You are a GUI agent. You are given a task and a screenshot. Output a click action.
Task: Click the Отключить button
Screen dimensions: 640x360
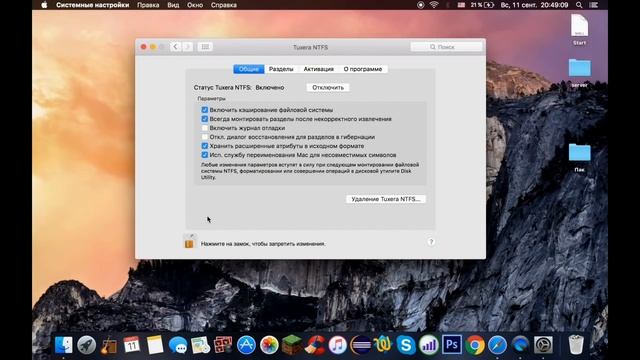328,87
